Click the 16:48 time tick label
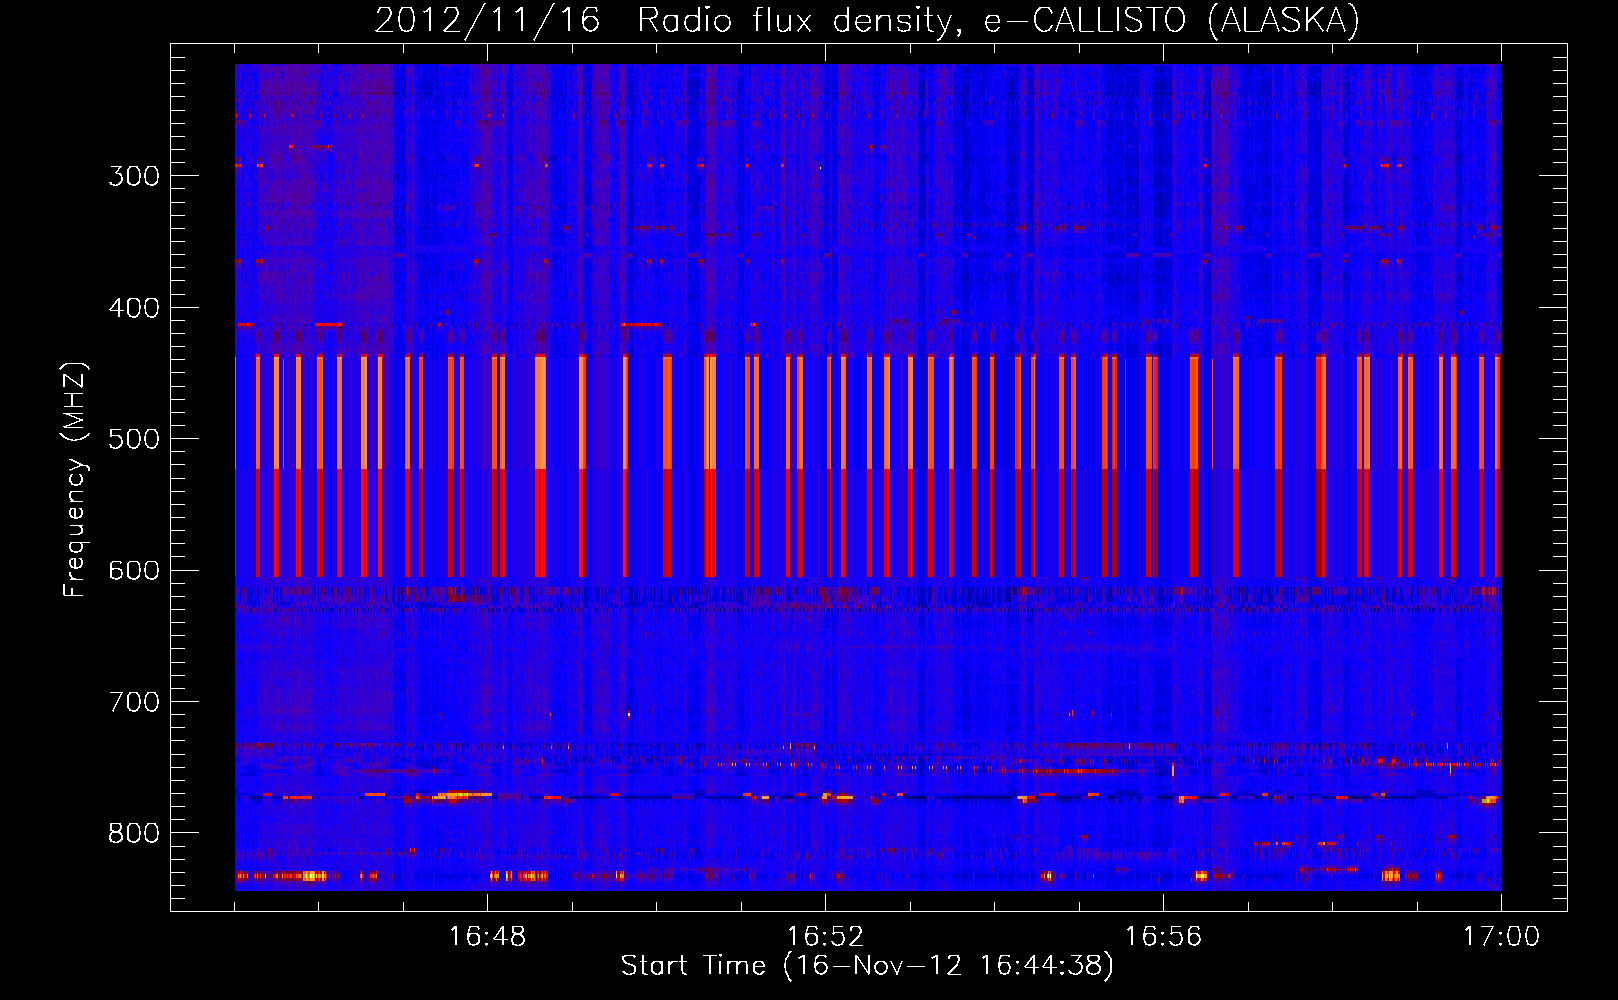This screenshot has width=1618, height=1000. pos(487,937)
